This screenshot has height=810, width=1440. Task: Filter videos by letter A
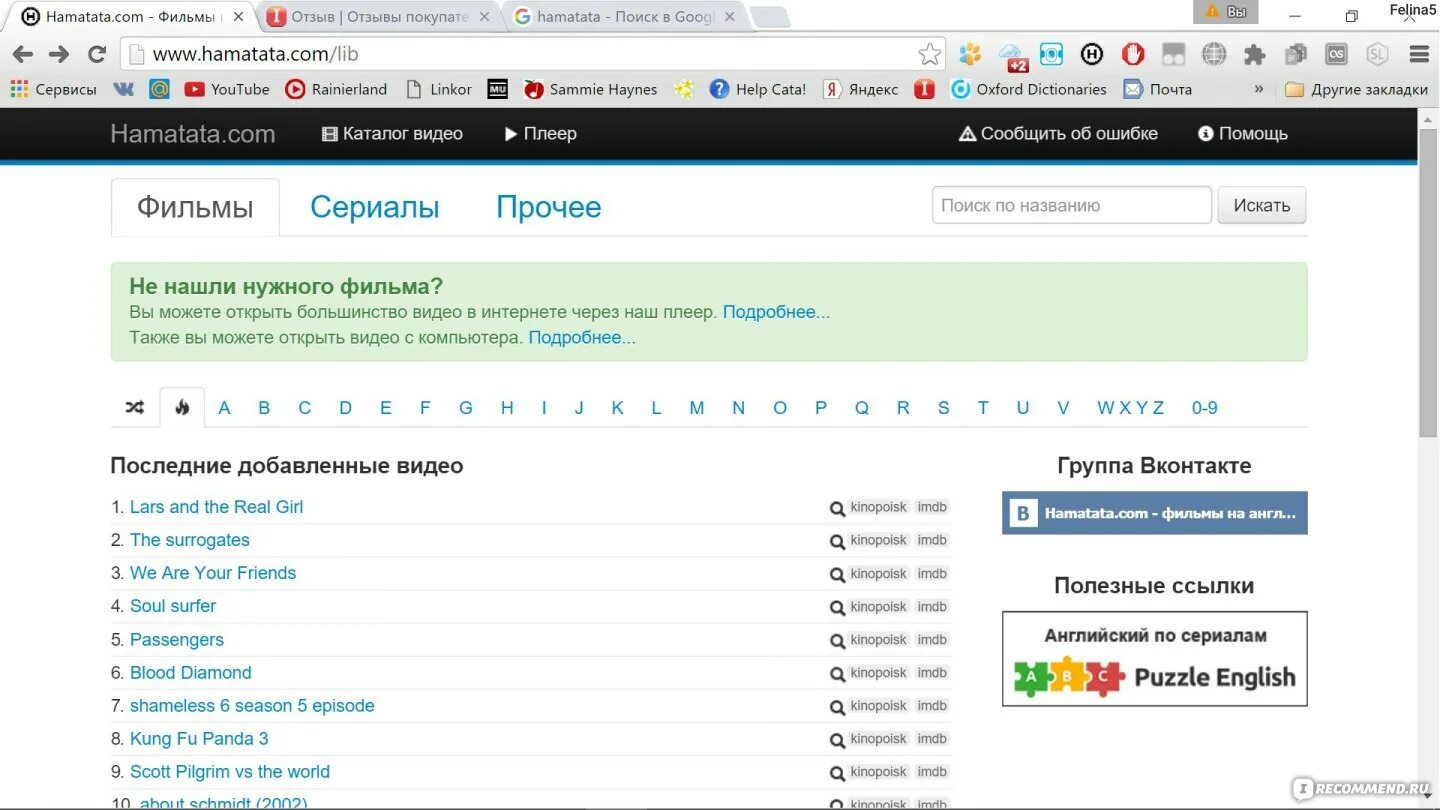coord(225,407)
